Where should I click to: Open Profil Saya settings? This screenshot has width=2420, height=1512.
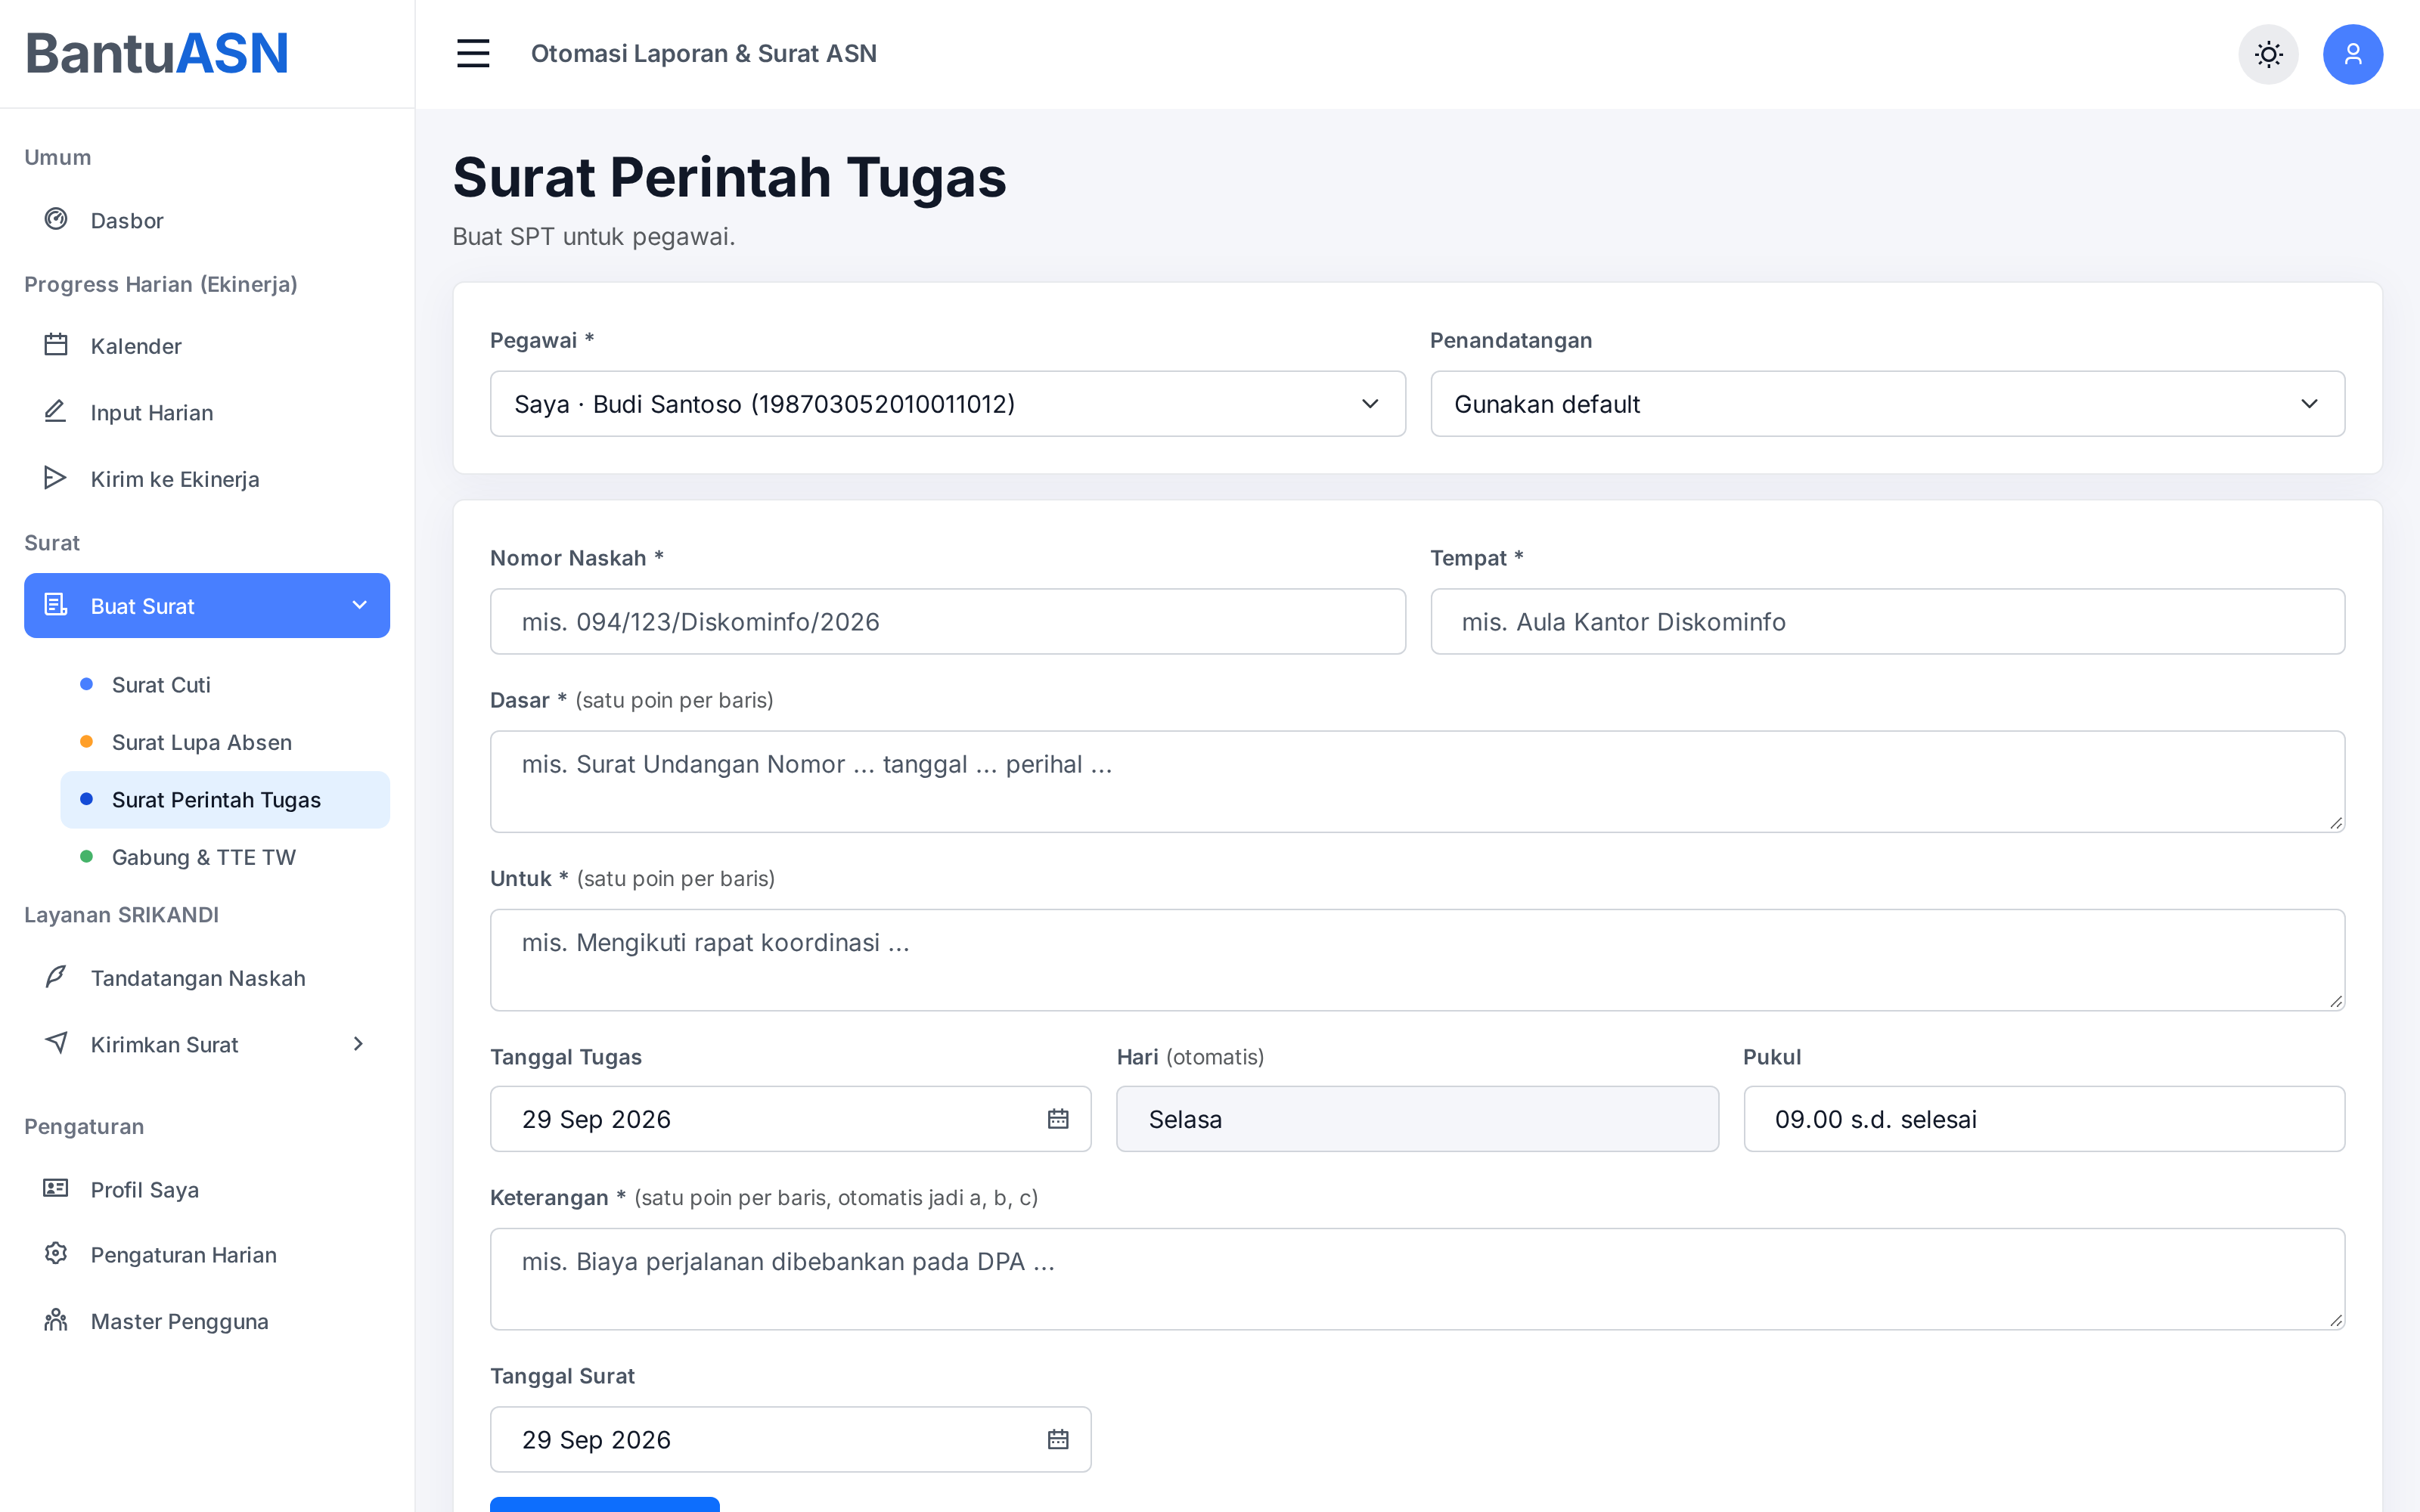click(x=207, y=1189)
